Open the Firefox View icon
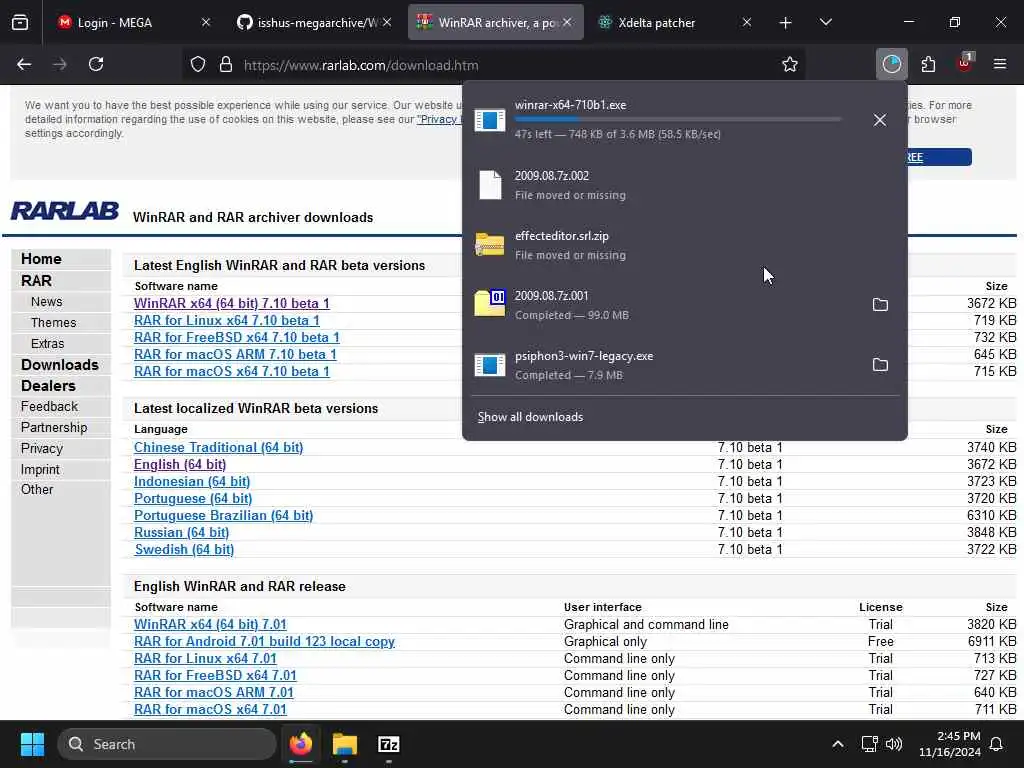 click(20, 23)
